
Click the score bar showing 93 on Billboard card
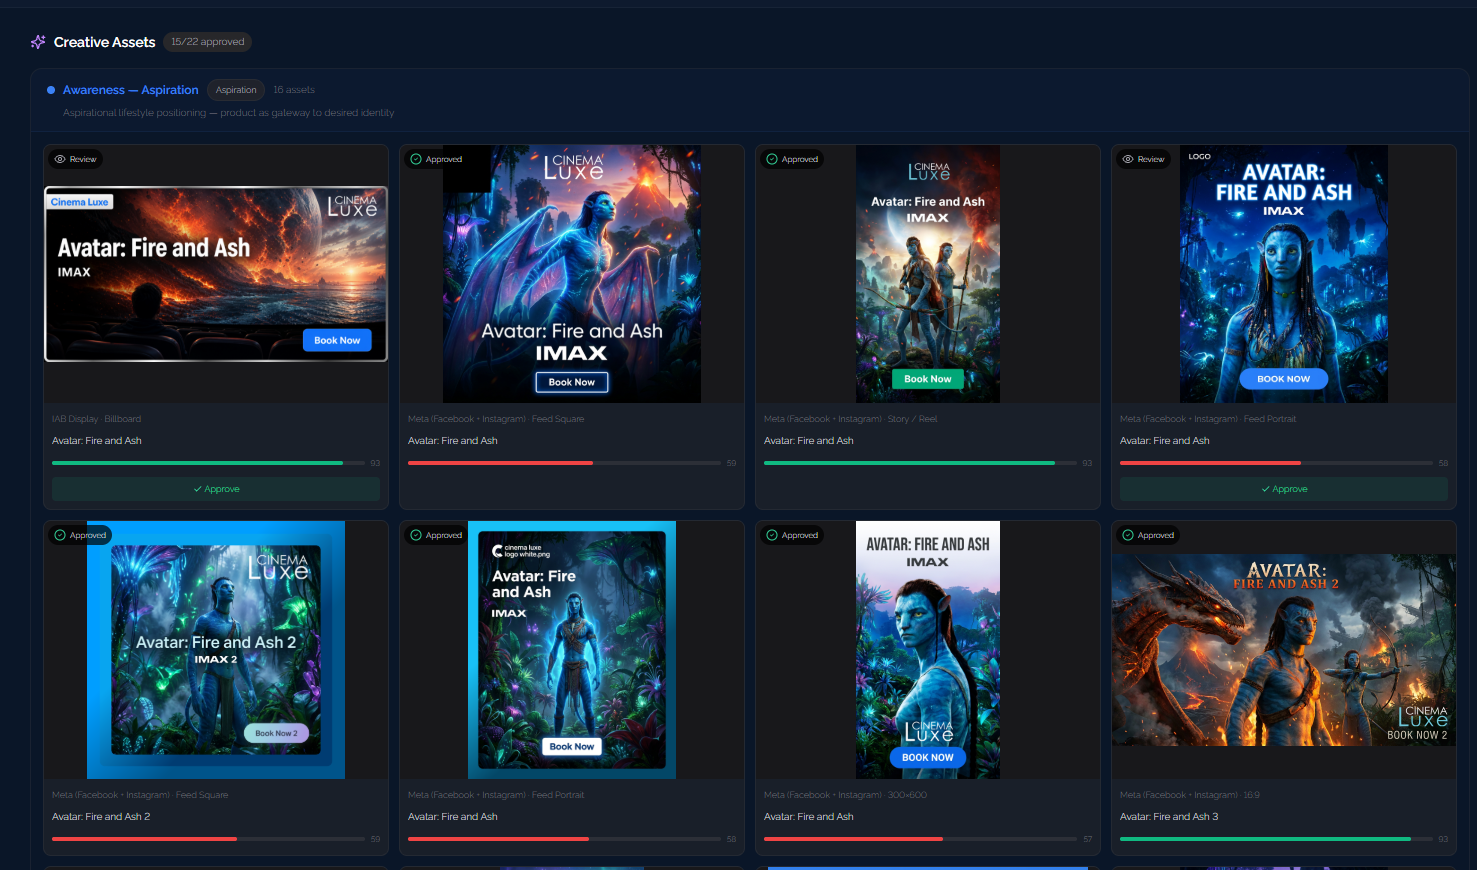click(x=208, y=463)
